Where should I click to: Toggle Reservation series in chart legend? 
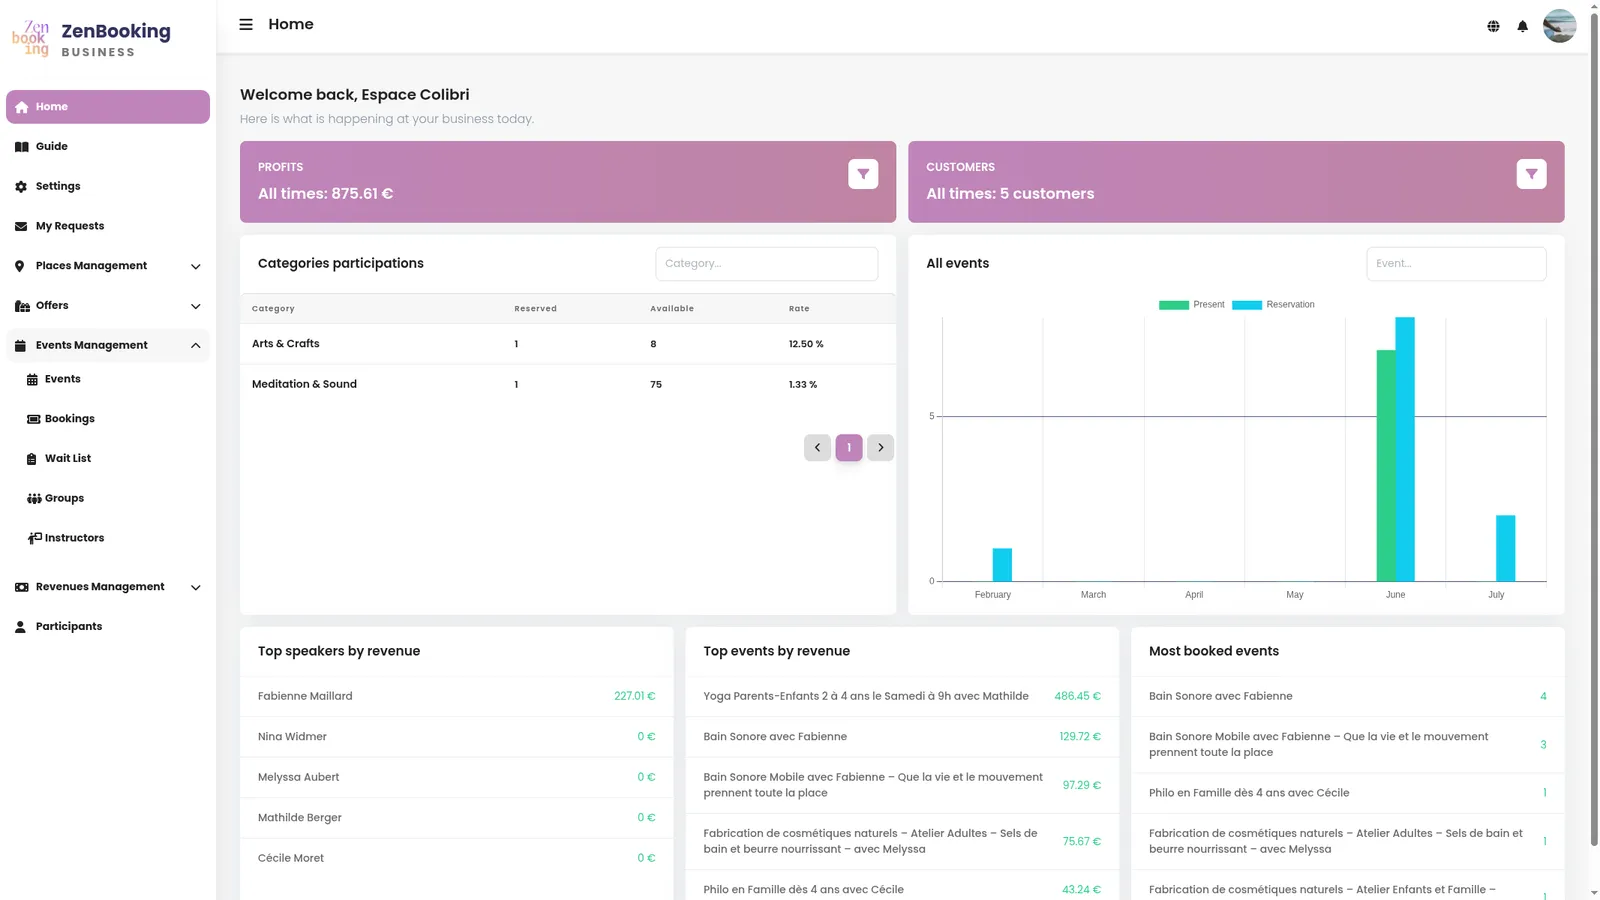click(1273, 305)
